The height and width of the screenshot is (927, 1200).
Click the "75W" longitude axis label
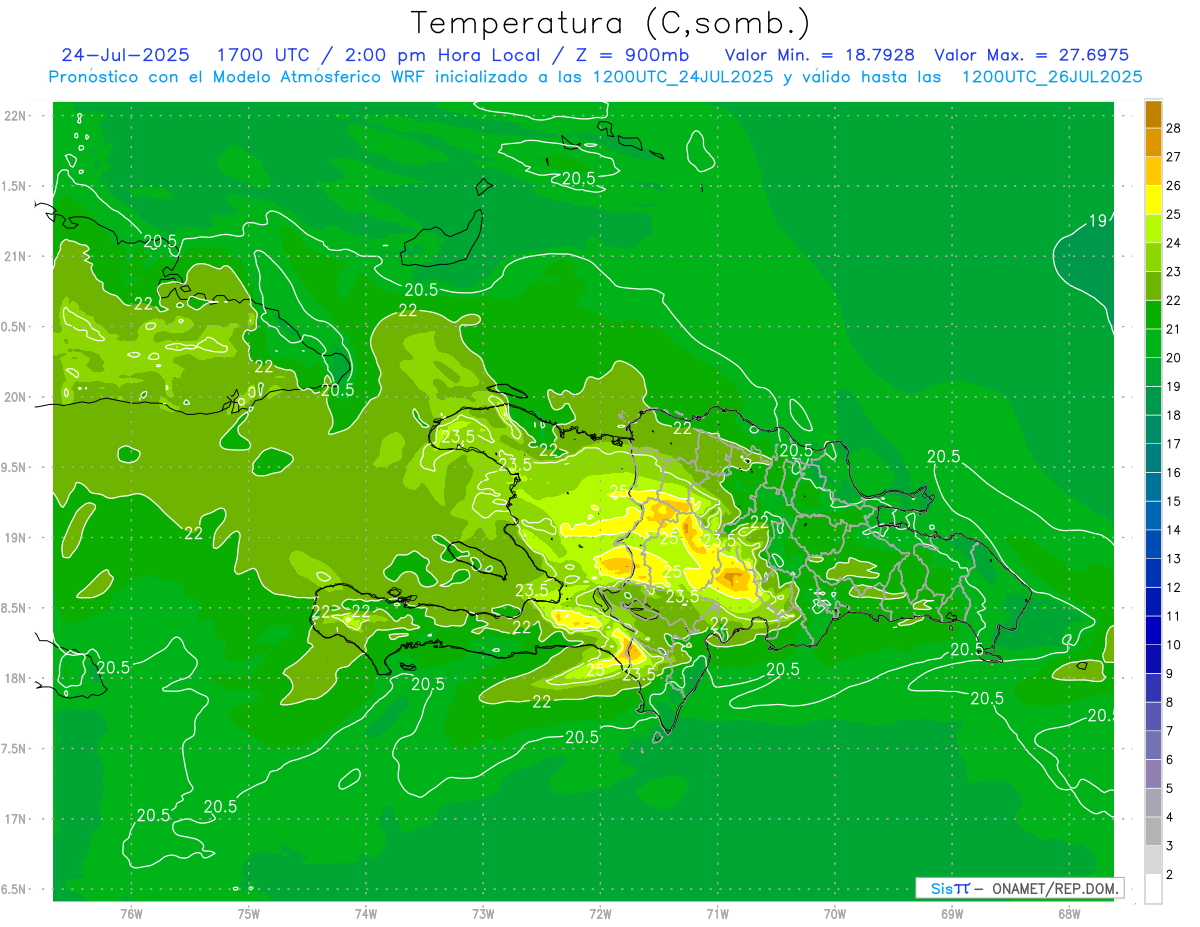point(248,914)
